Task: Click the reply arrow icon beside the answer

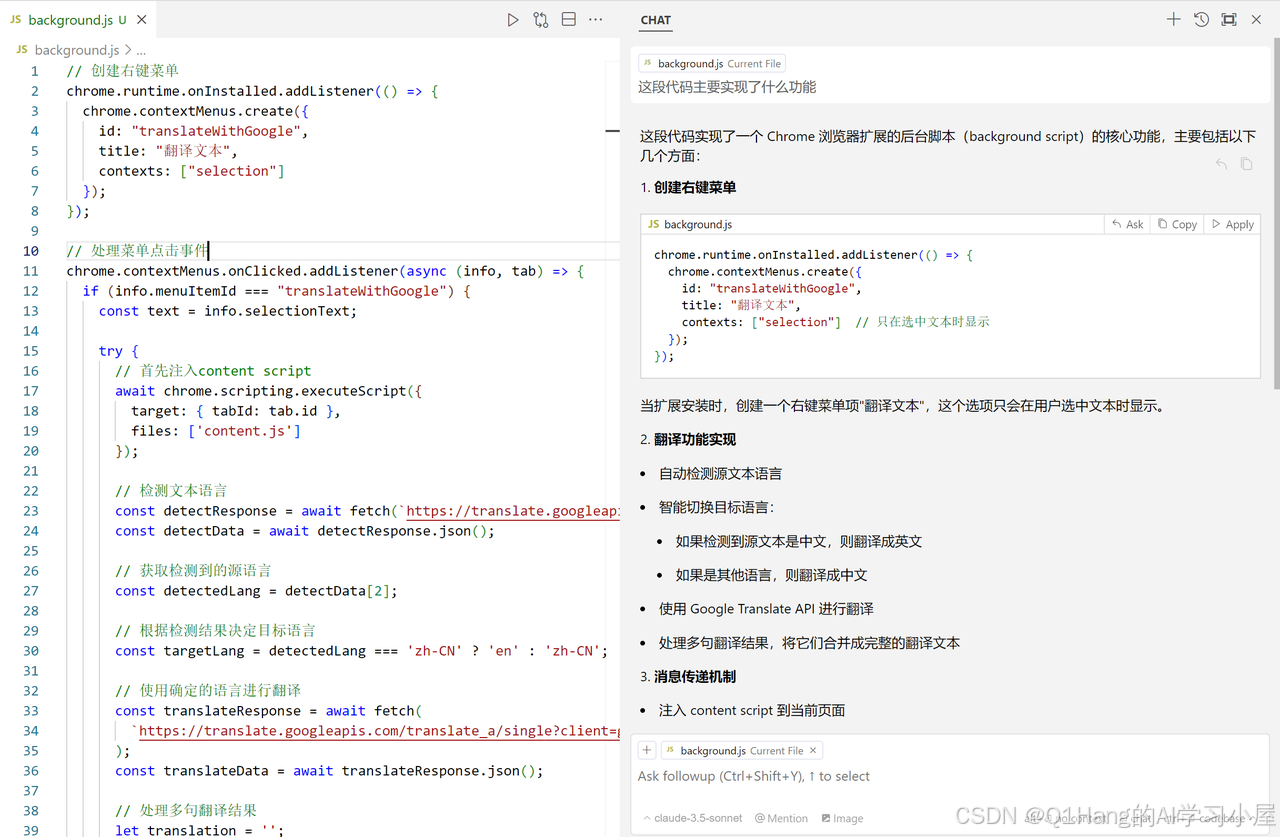Action: tap(1221, 164)
